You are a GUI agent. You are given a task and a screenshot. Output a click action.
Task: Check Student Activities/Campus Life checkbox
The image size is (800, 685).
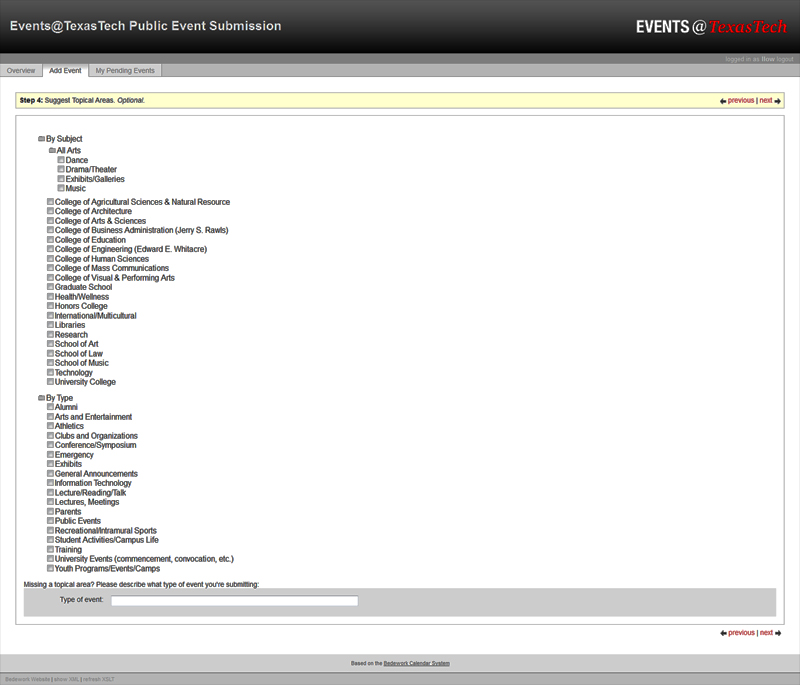click(x=51, y=540)
